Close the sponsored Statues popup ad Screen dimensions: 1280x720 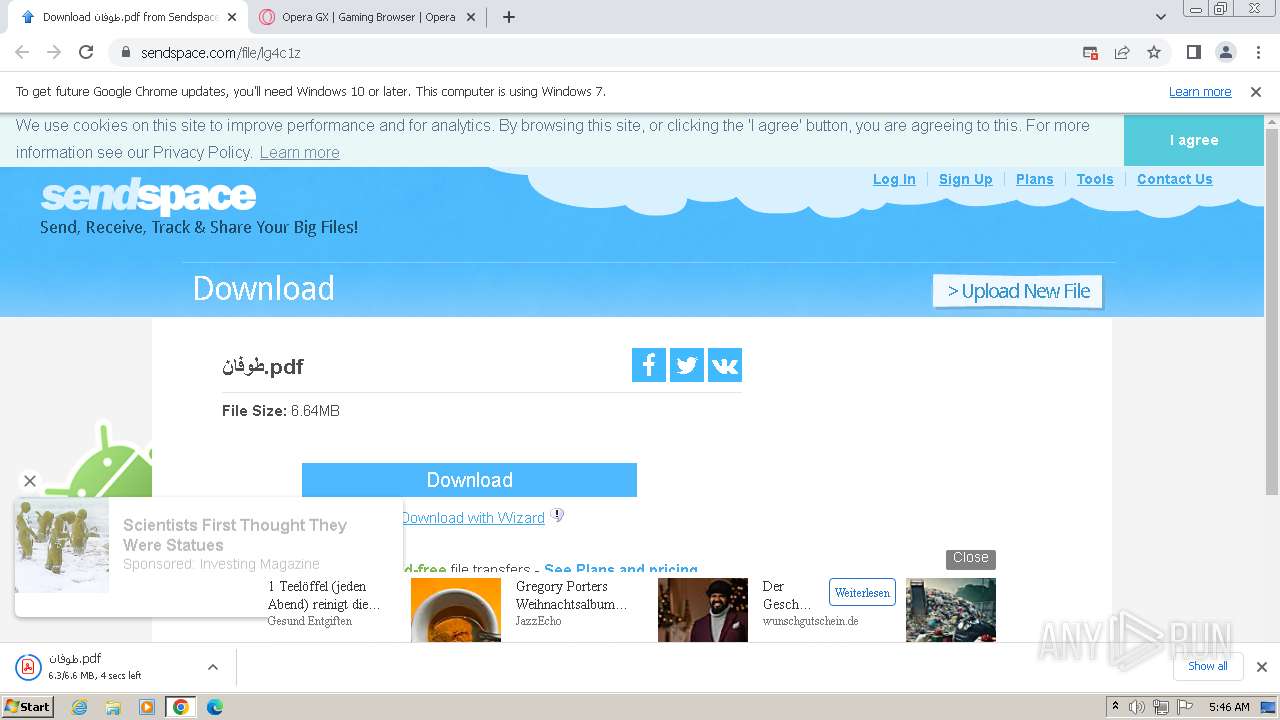[x=30, y=481]
